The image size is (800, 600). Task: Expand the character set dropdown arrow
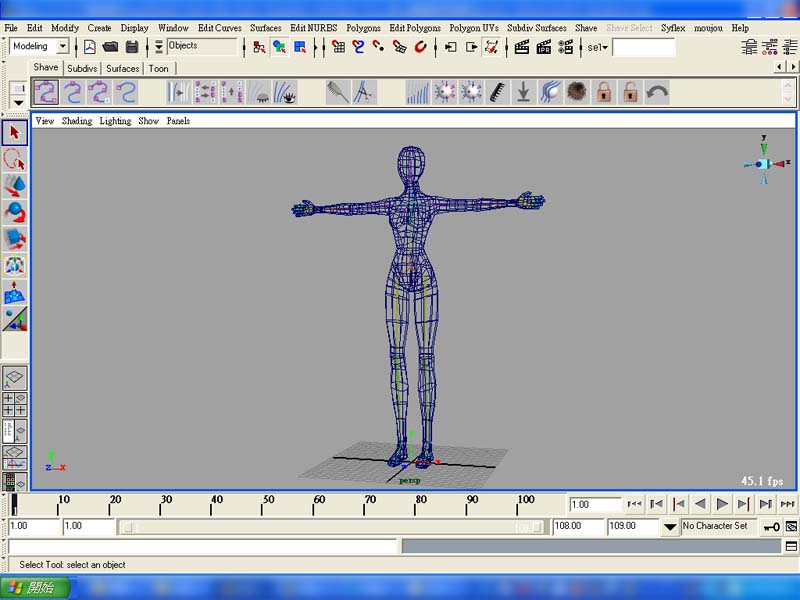(x=670, y=527)
